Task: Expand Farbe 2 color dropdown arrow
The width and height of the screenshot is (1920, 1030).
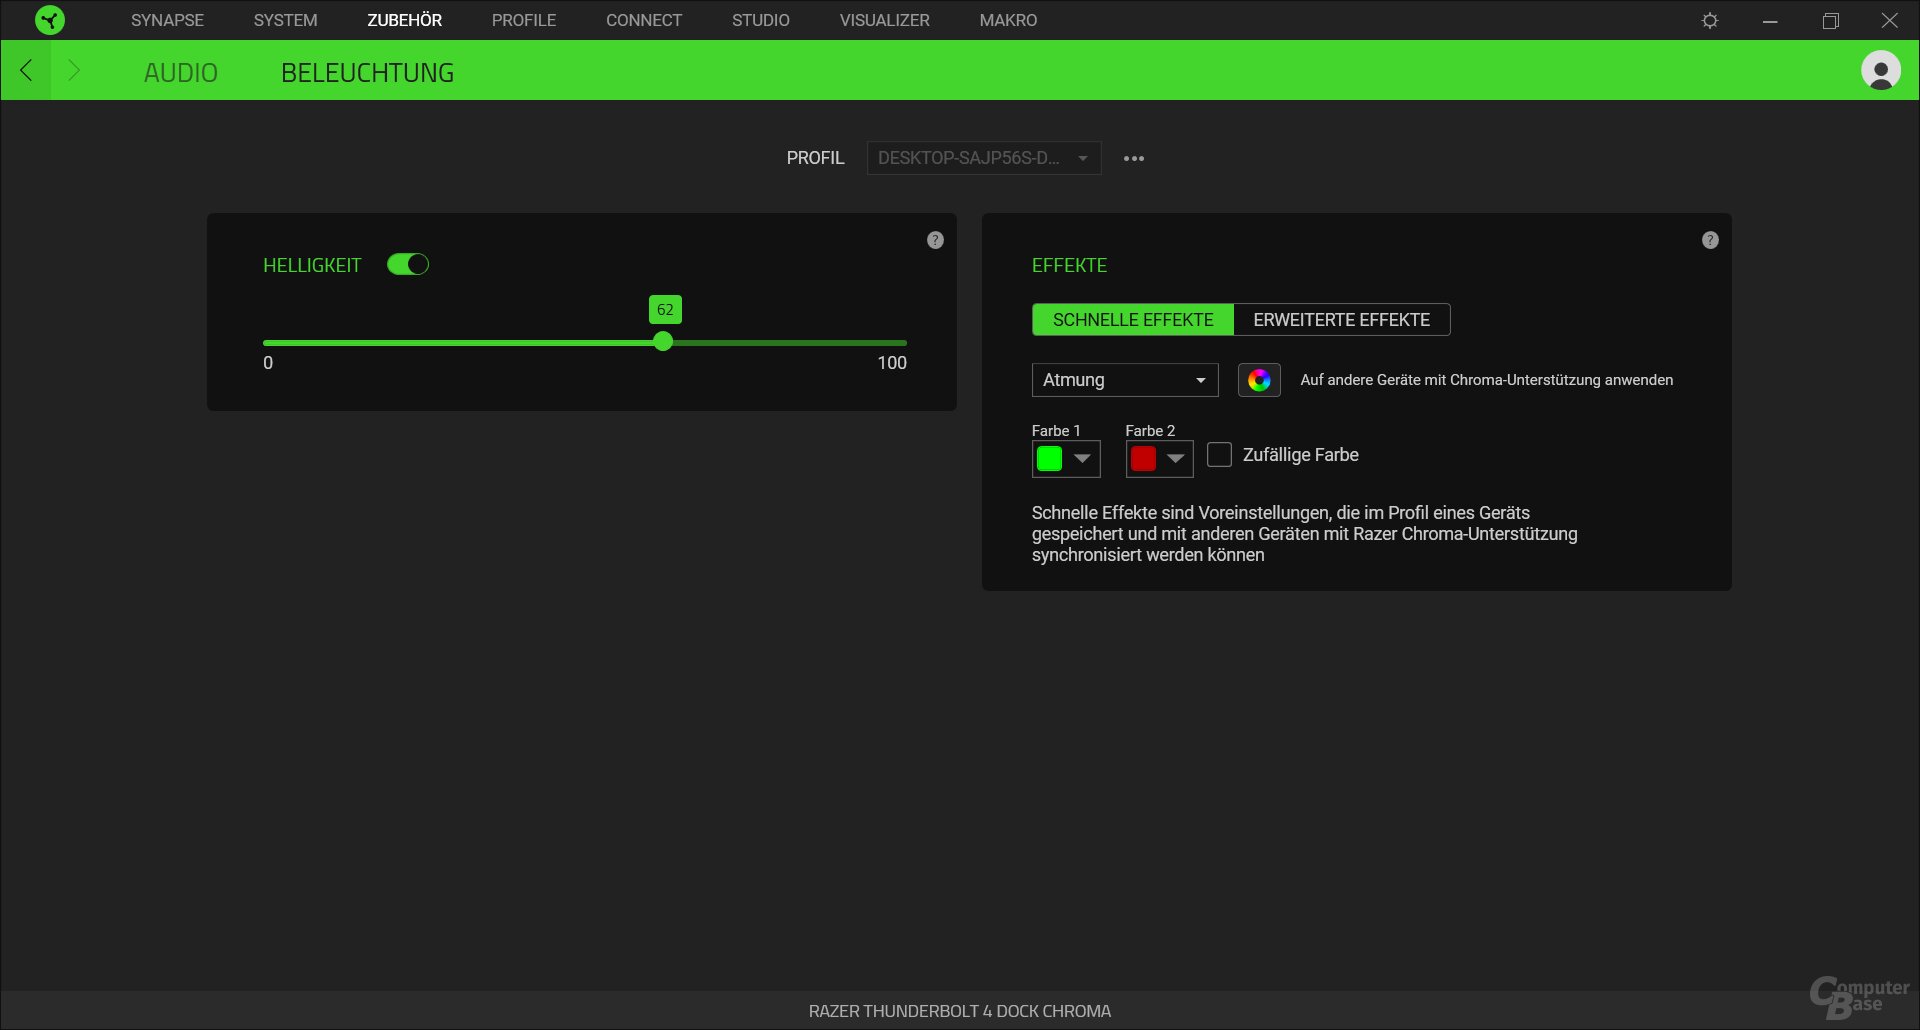Action: pyautogui.click(x=1176, y=459)
